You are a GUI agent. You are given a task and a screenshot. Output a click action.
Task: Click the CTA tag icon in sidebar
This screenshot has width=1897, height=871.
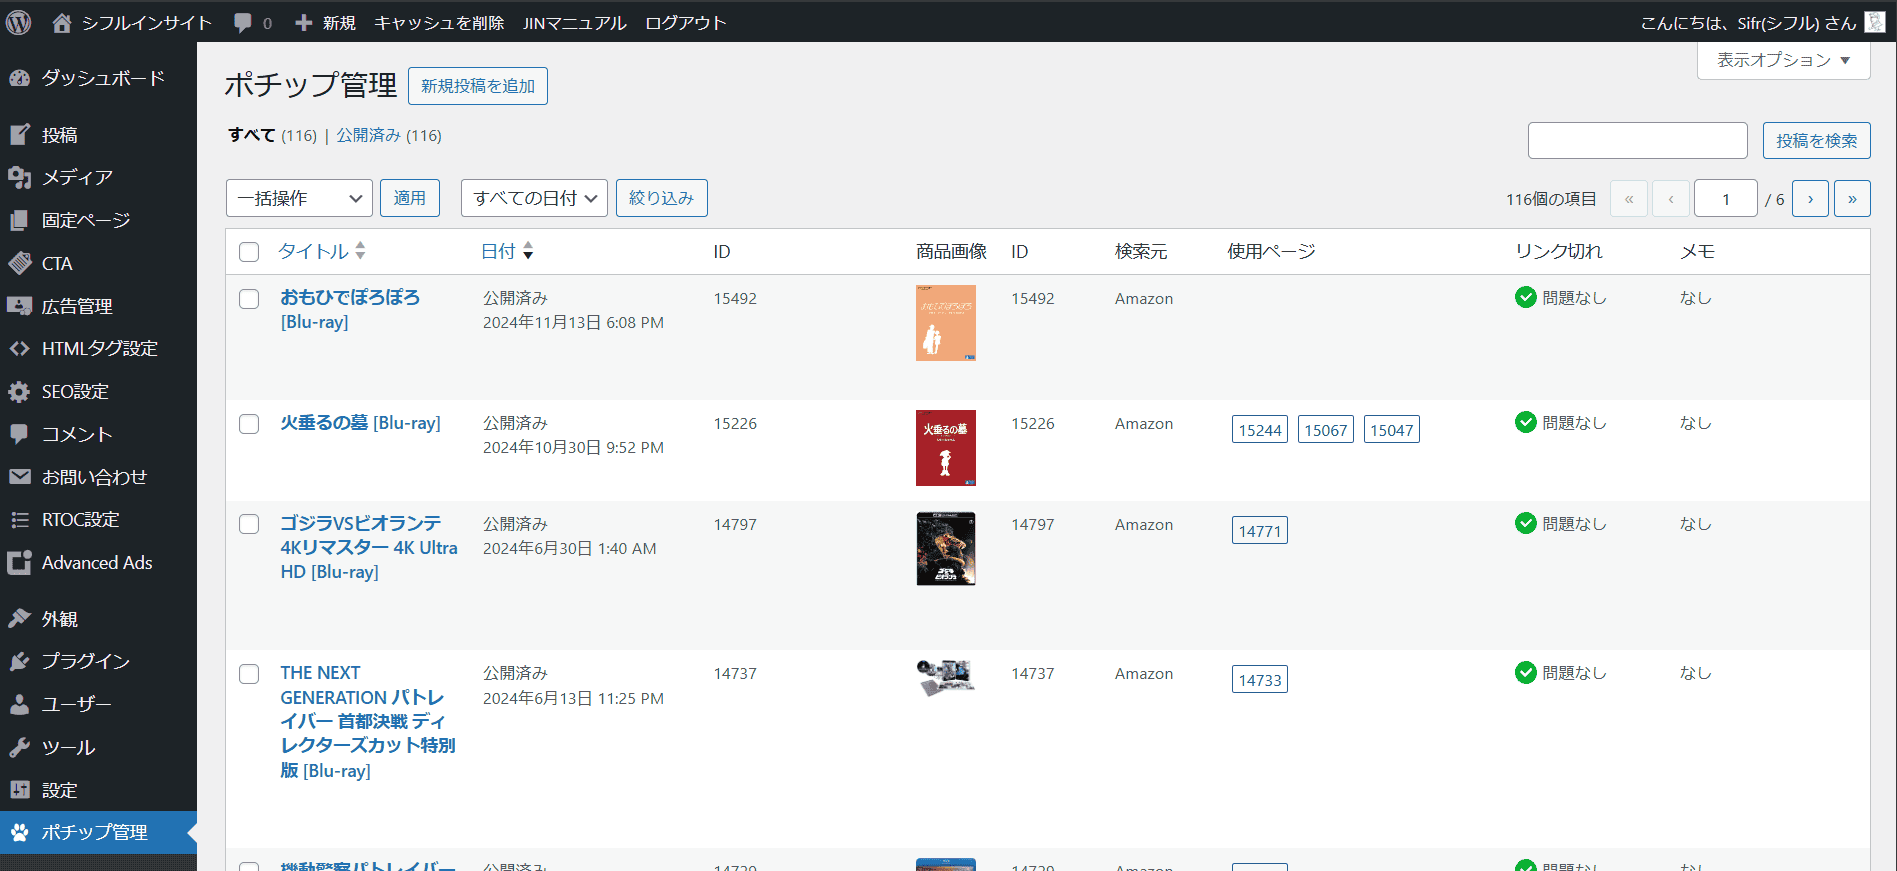(19, 263)
